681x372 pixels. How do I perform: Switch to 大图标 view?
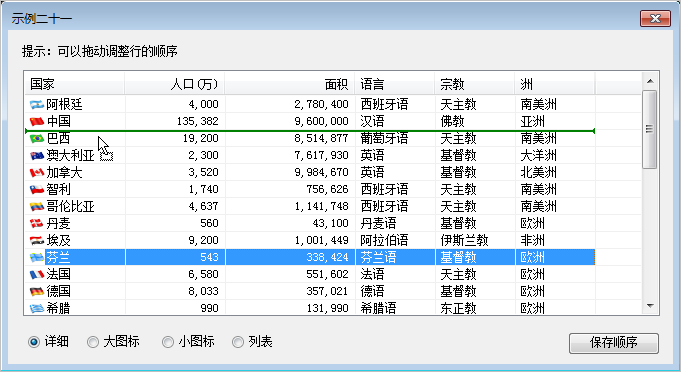(93, 342)
